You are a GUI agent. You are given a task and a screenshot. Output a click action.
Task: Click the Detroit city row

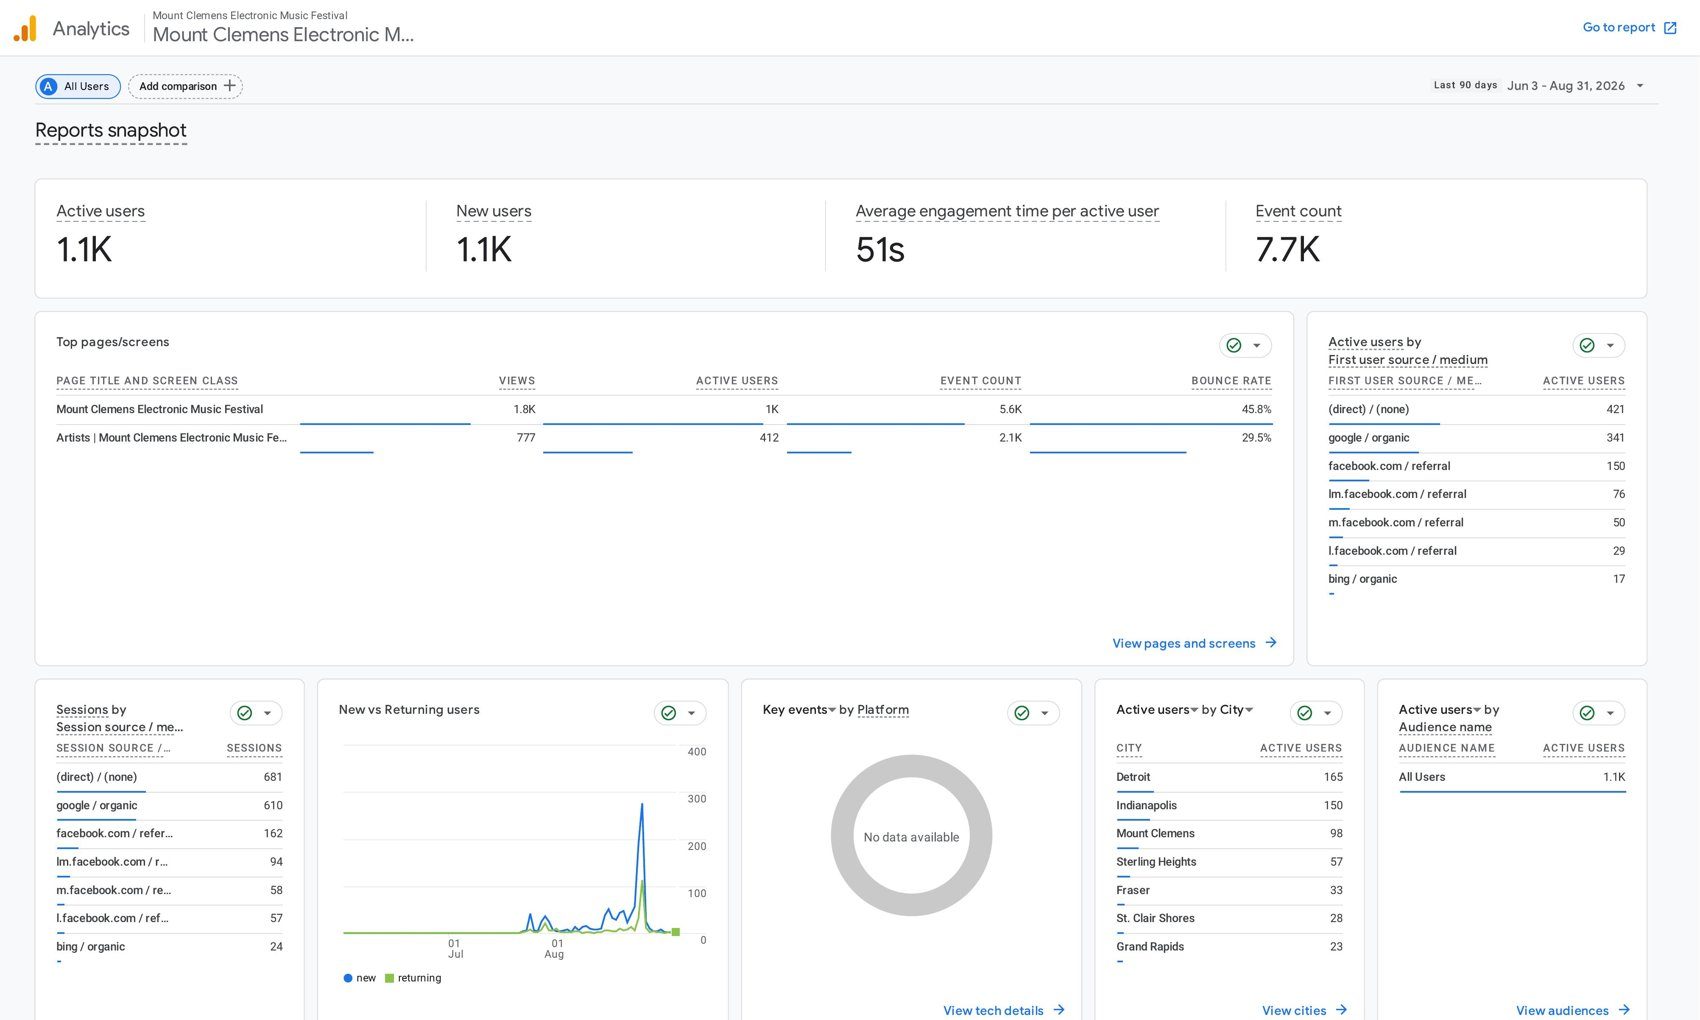1229,777
